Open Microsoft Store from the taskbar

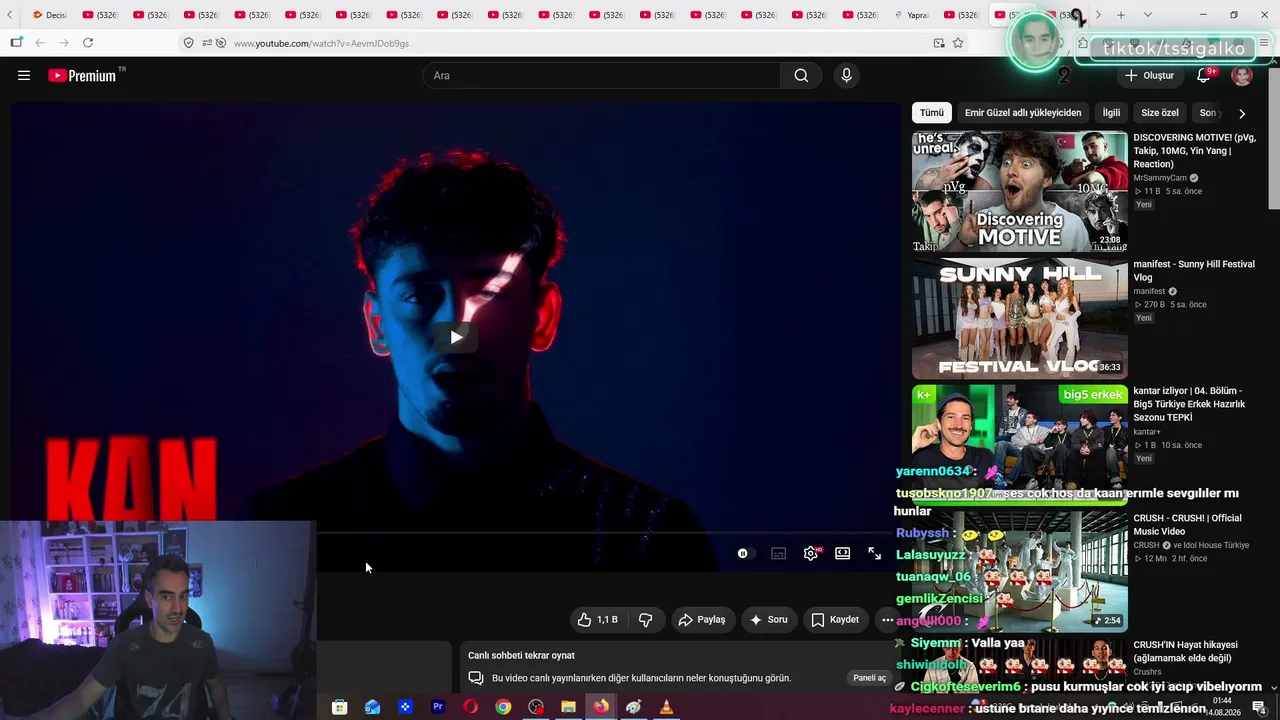point(340,707)
